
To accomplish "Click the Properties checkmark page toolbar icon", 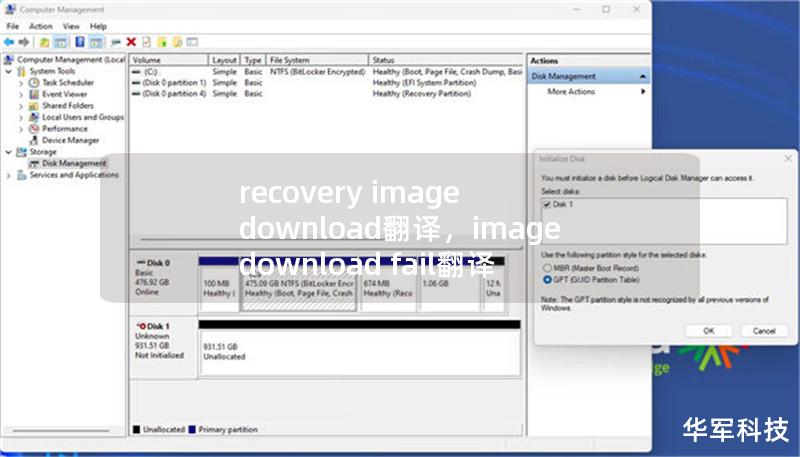I will (146, 42).
